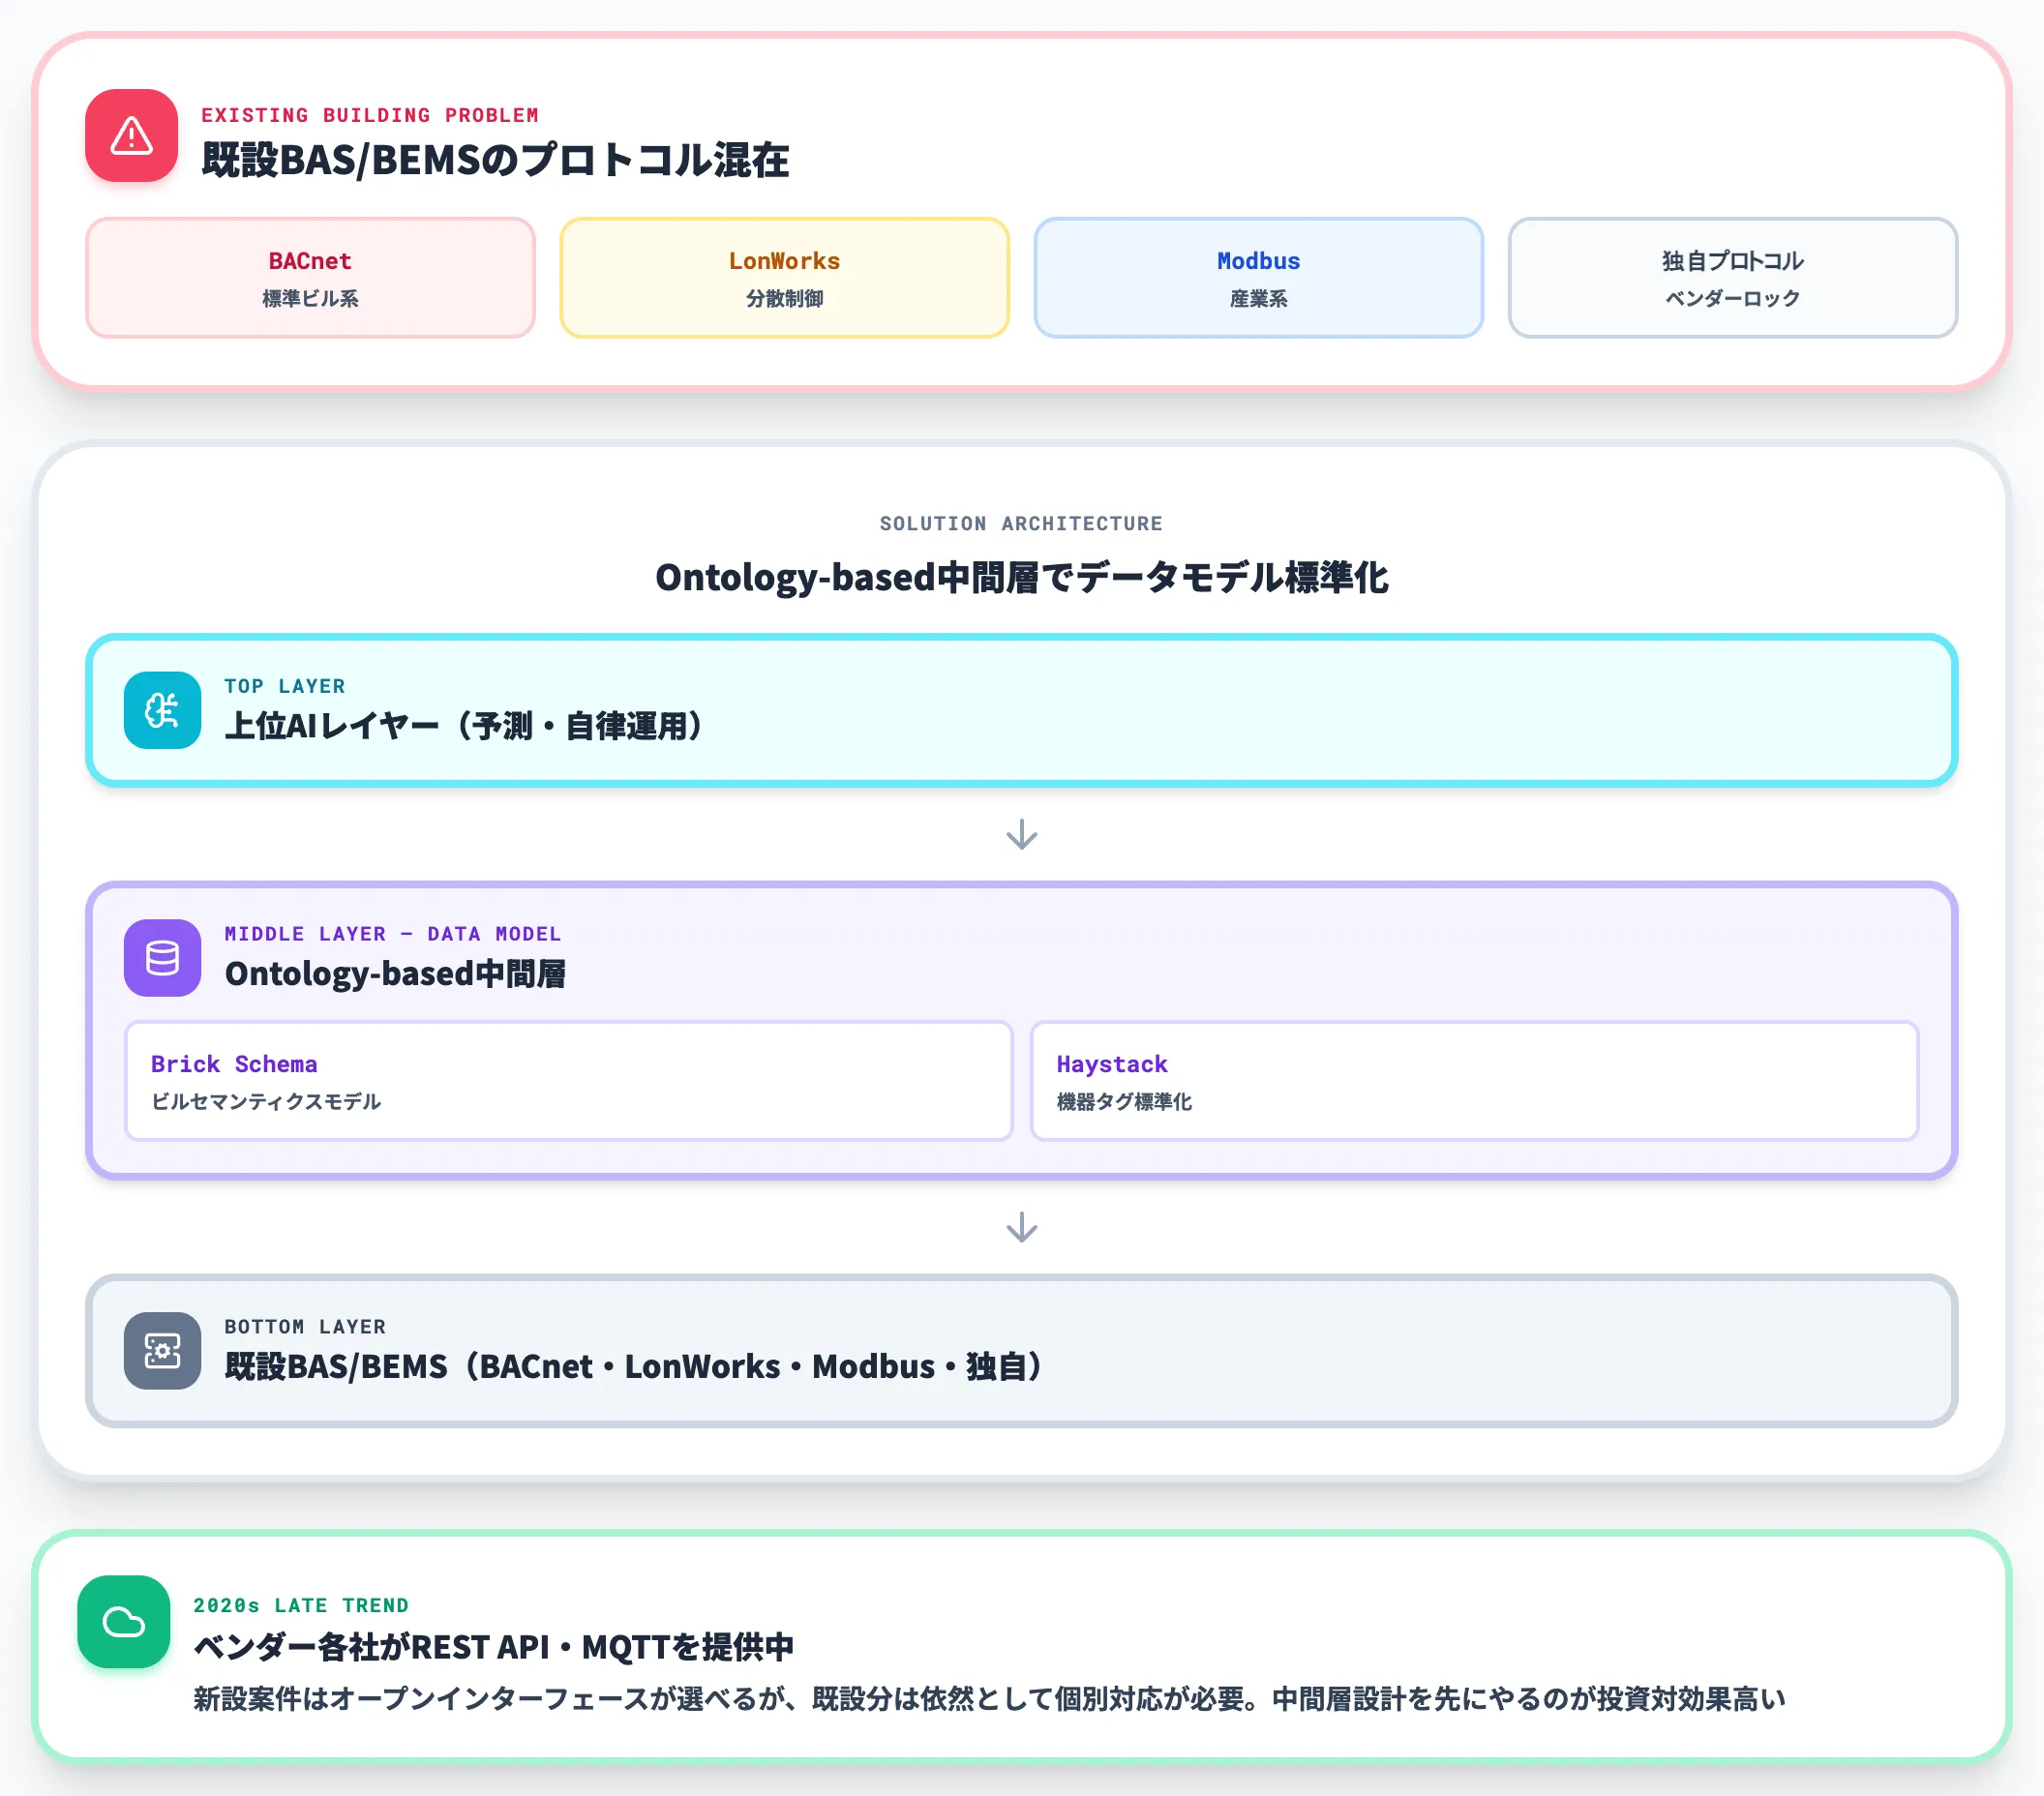Image resolution: width=2044 pixels, height=1796 pixels.
Task: Click the 2020s LATE TREND label
Action: coord(301,1605)
